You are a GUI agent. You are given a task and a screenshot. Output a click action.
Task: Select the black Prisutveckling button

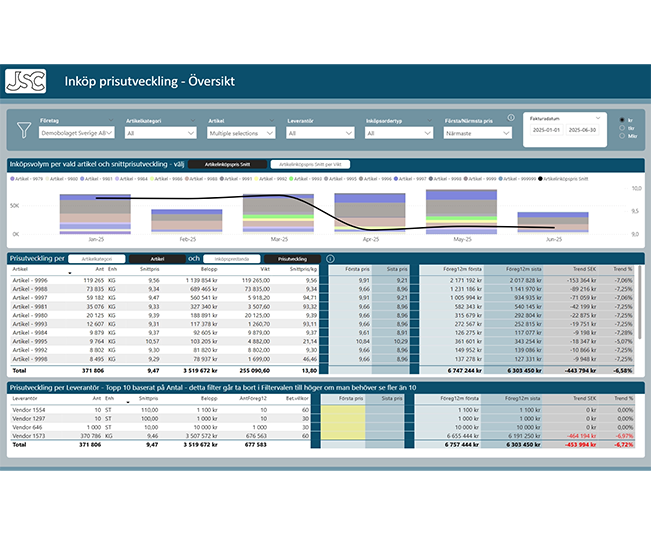292,259
